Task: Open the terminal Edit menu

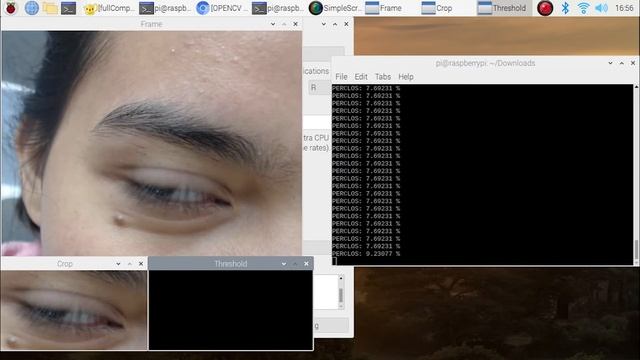Action: click(361, 77)
